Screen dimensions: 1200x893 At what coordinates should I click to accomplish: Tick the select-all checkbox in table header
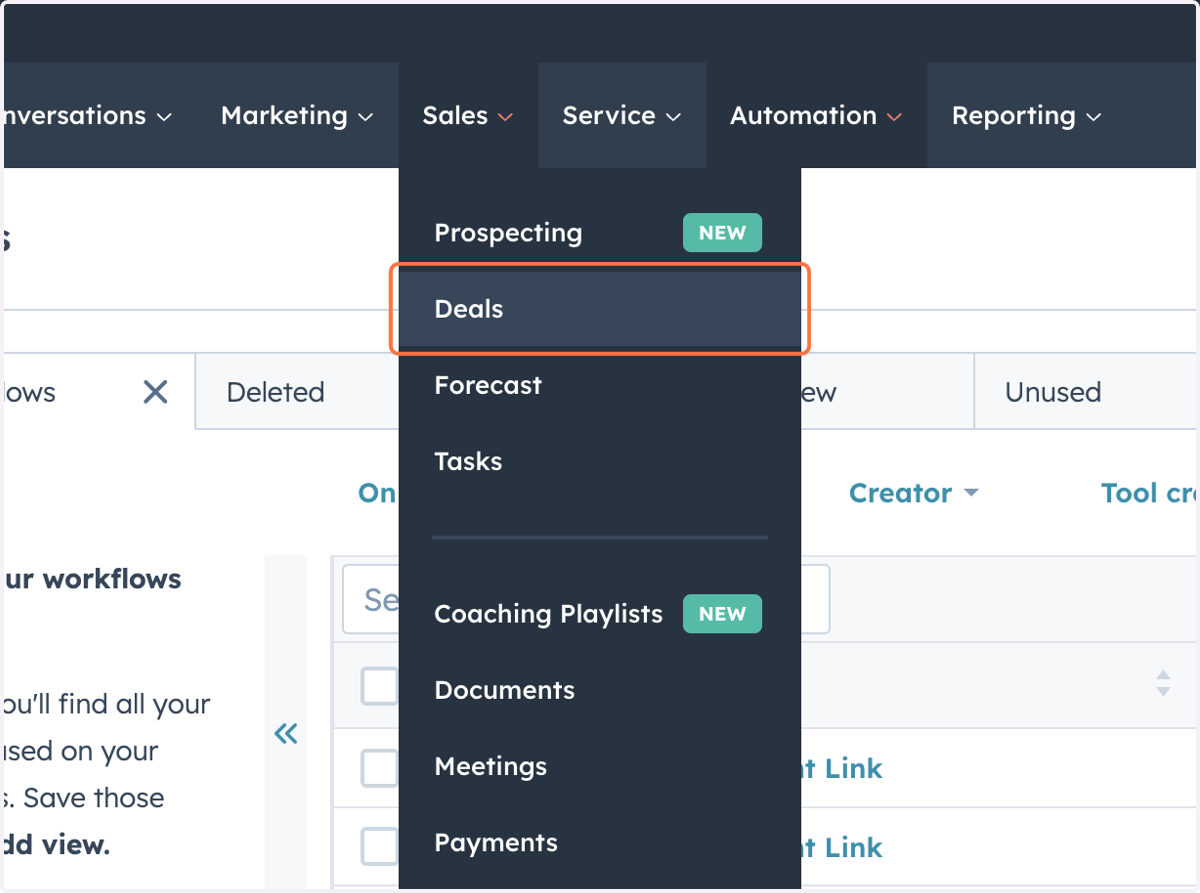(x=379, y=686)
